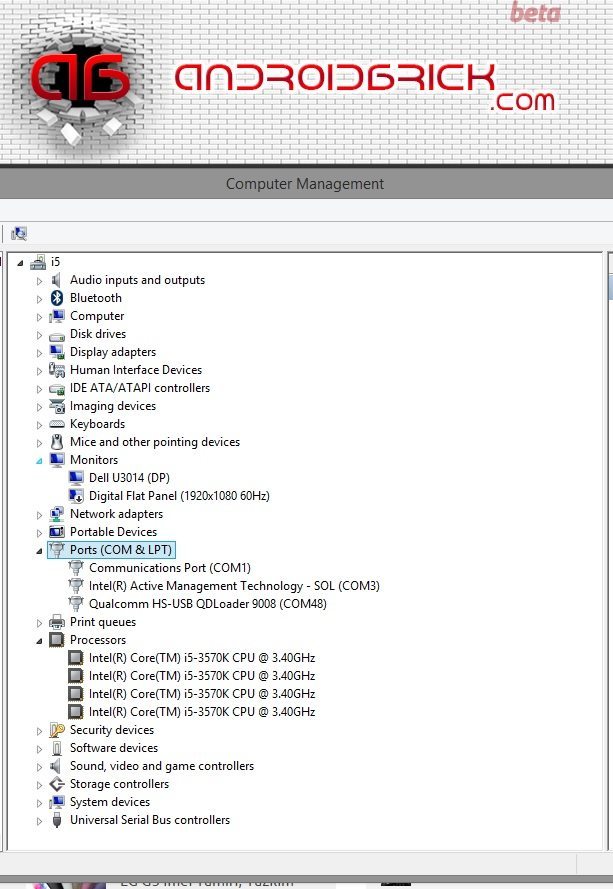Viewport: 613px width, 889px height.
Task: Expand the Universal Serial Bus controllers node
Action: click(40, 821)
